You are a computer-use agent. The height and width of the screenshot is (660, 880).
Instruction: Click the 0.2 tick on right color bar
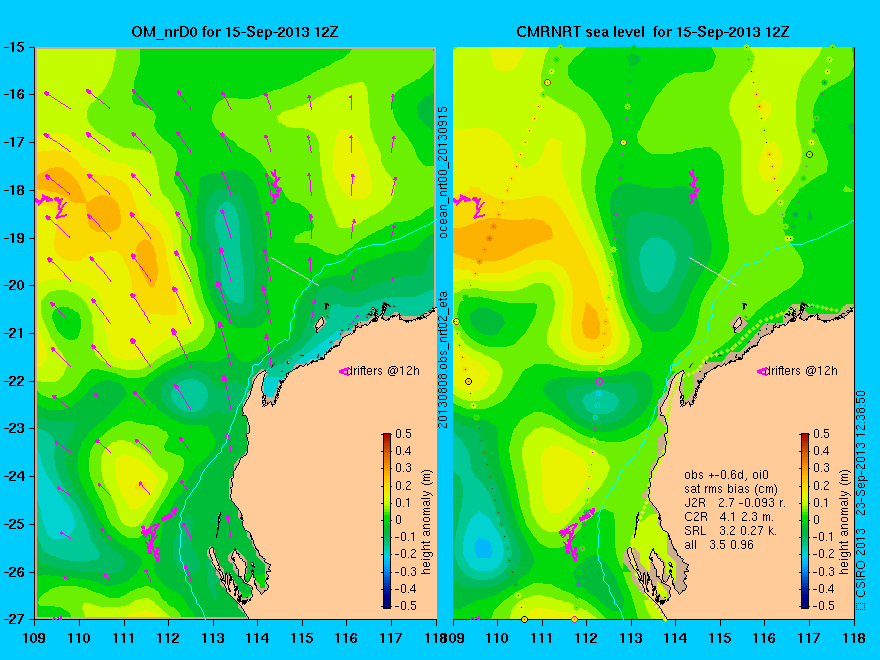821,485
